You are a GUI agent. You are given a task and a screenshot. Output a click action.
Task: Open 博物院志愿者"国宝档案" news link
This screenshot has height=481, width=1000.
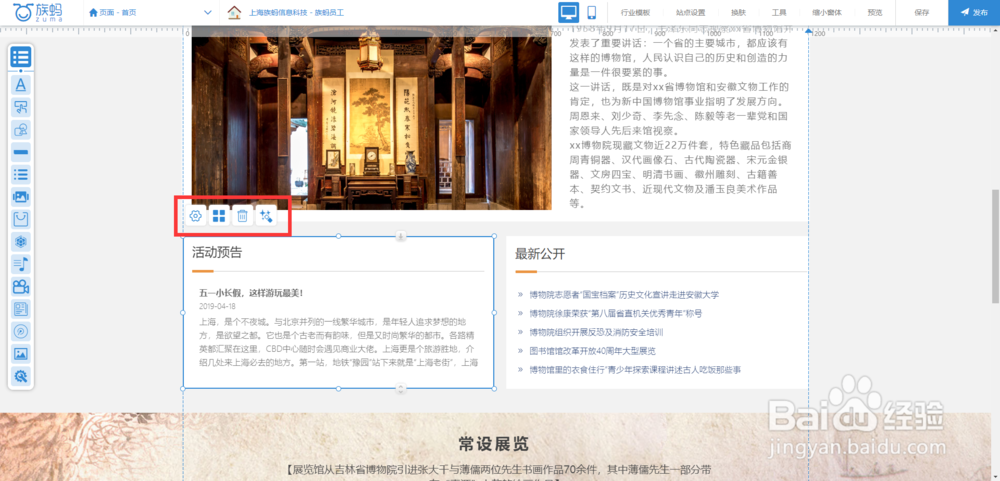tap(623, 295)
